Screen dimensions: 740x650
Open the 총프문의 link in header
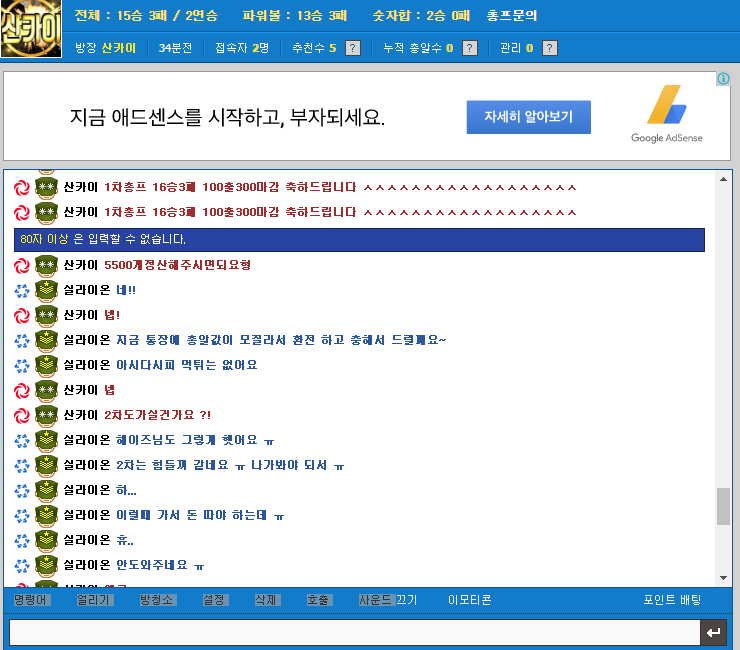[512, 16]
